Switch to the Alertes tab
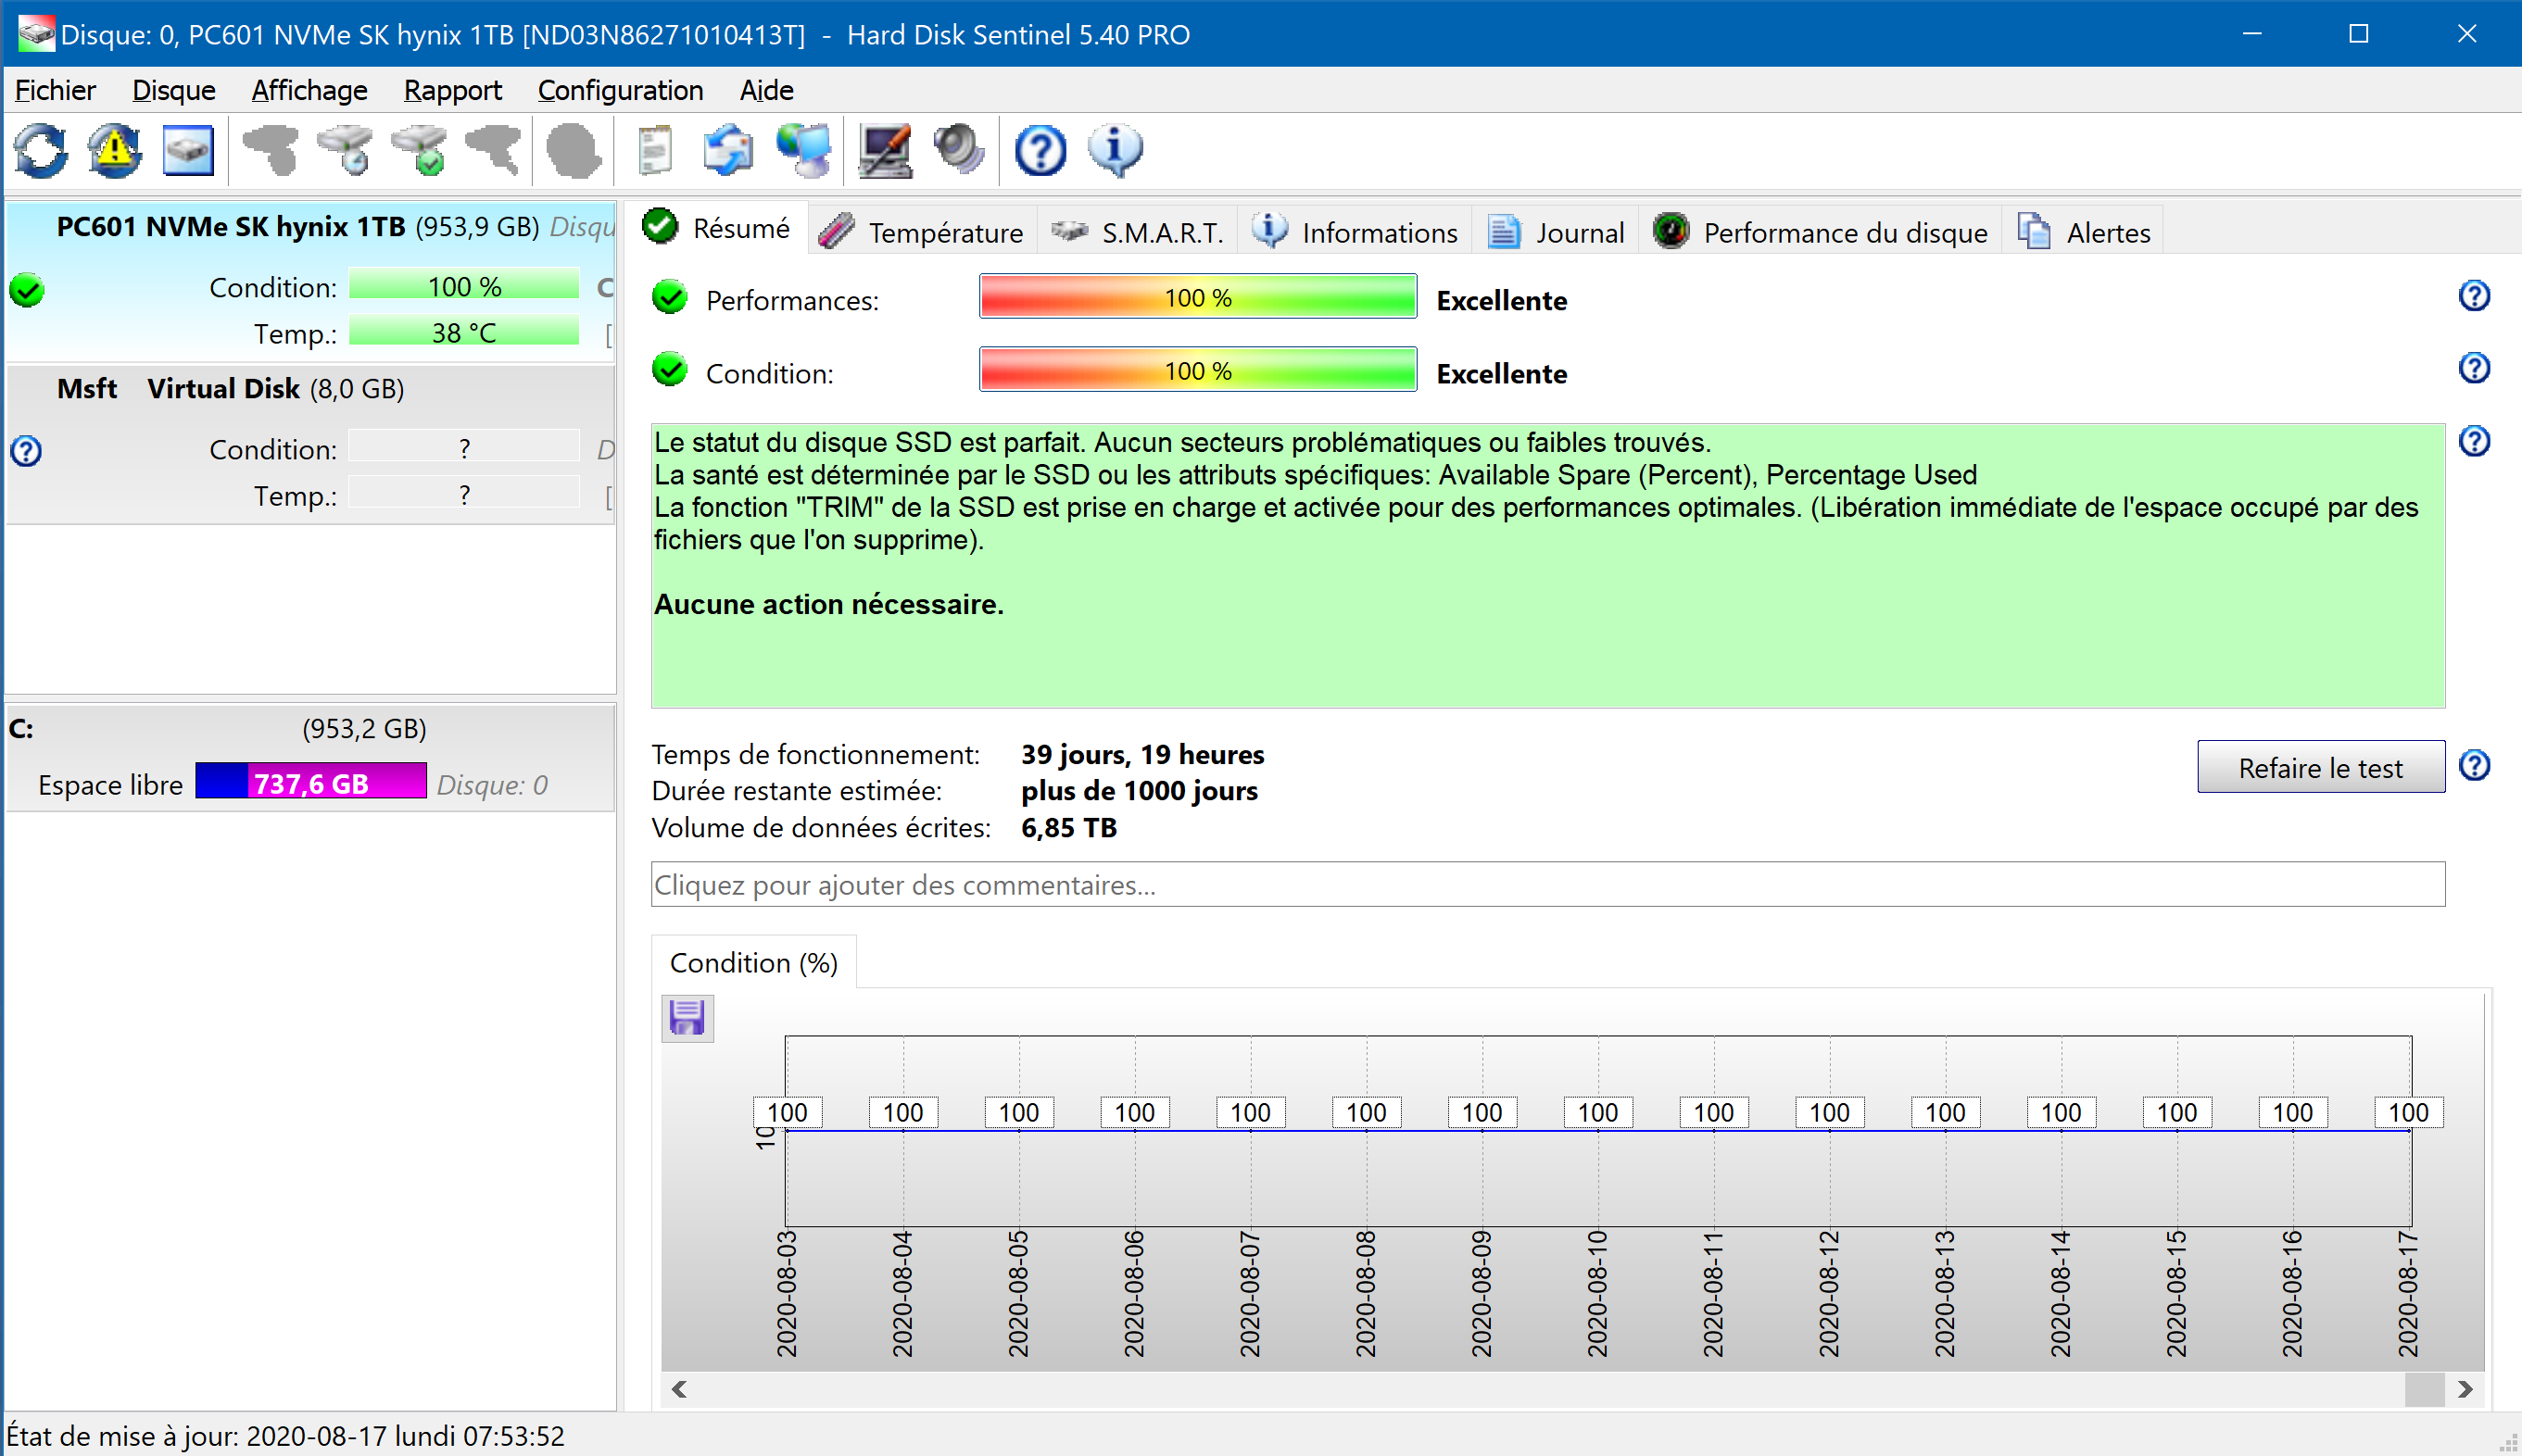2522x1456 pixels. click(x=2084, y=232)
